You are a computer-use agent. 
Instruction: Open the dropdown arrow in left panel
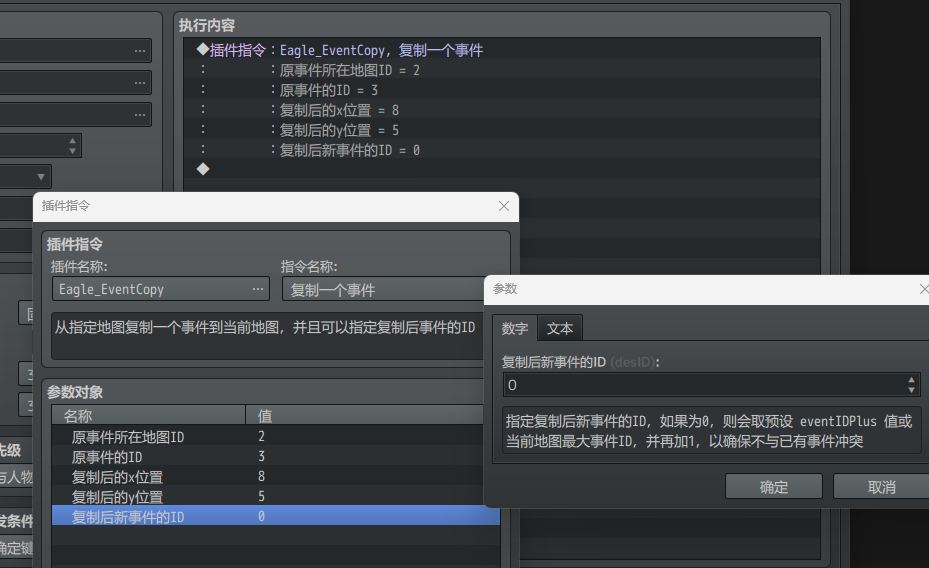[x=41, y=177]
